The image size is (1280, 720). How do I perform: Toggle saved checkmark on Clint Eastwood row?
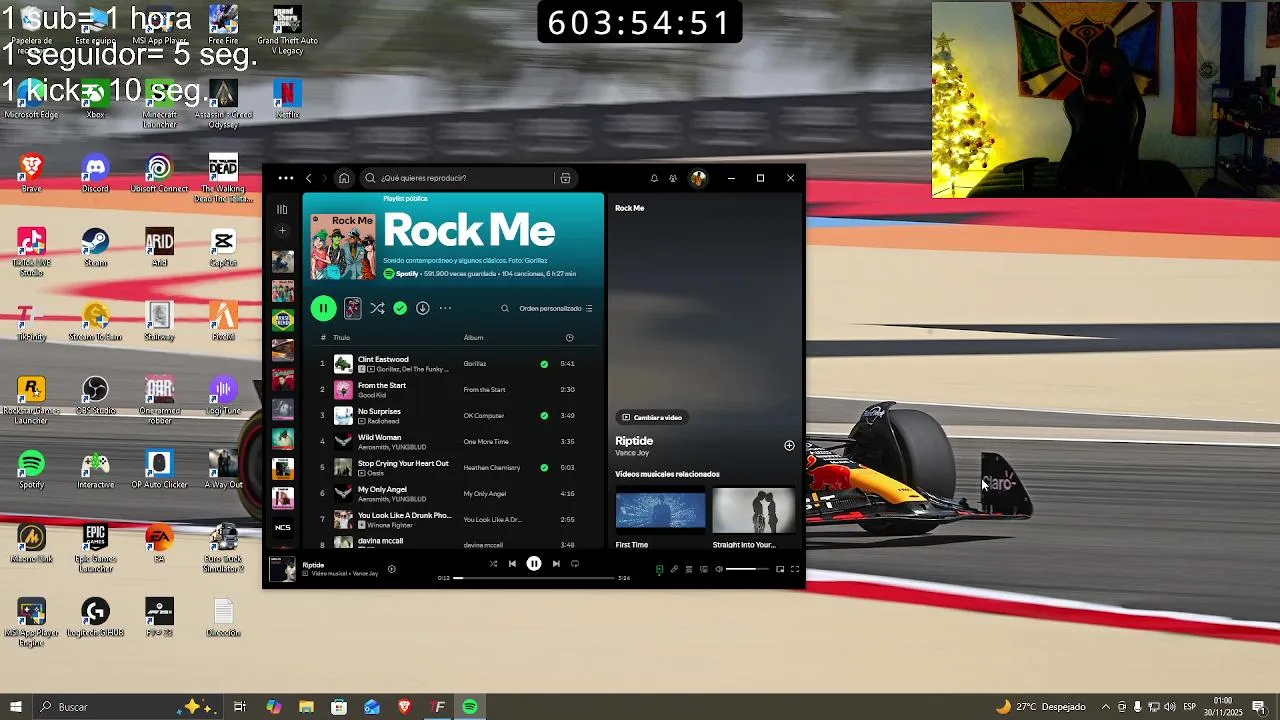click(x=544, y=364)
